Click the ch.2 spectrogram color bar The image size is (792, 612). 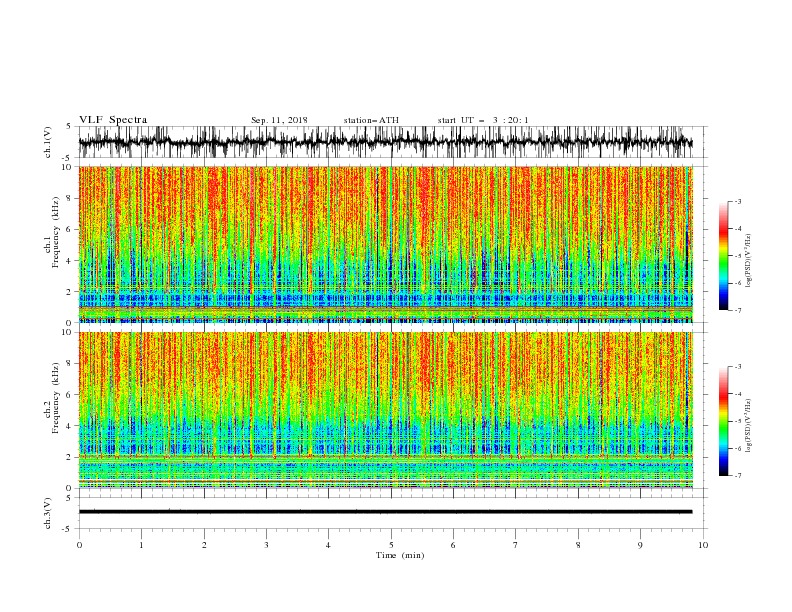tap(723, 421)
